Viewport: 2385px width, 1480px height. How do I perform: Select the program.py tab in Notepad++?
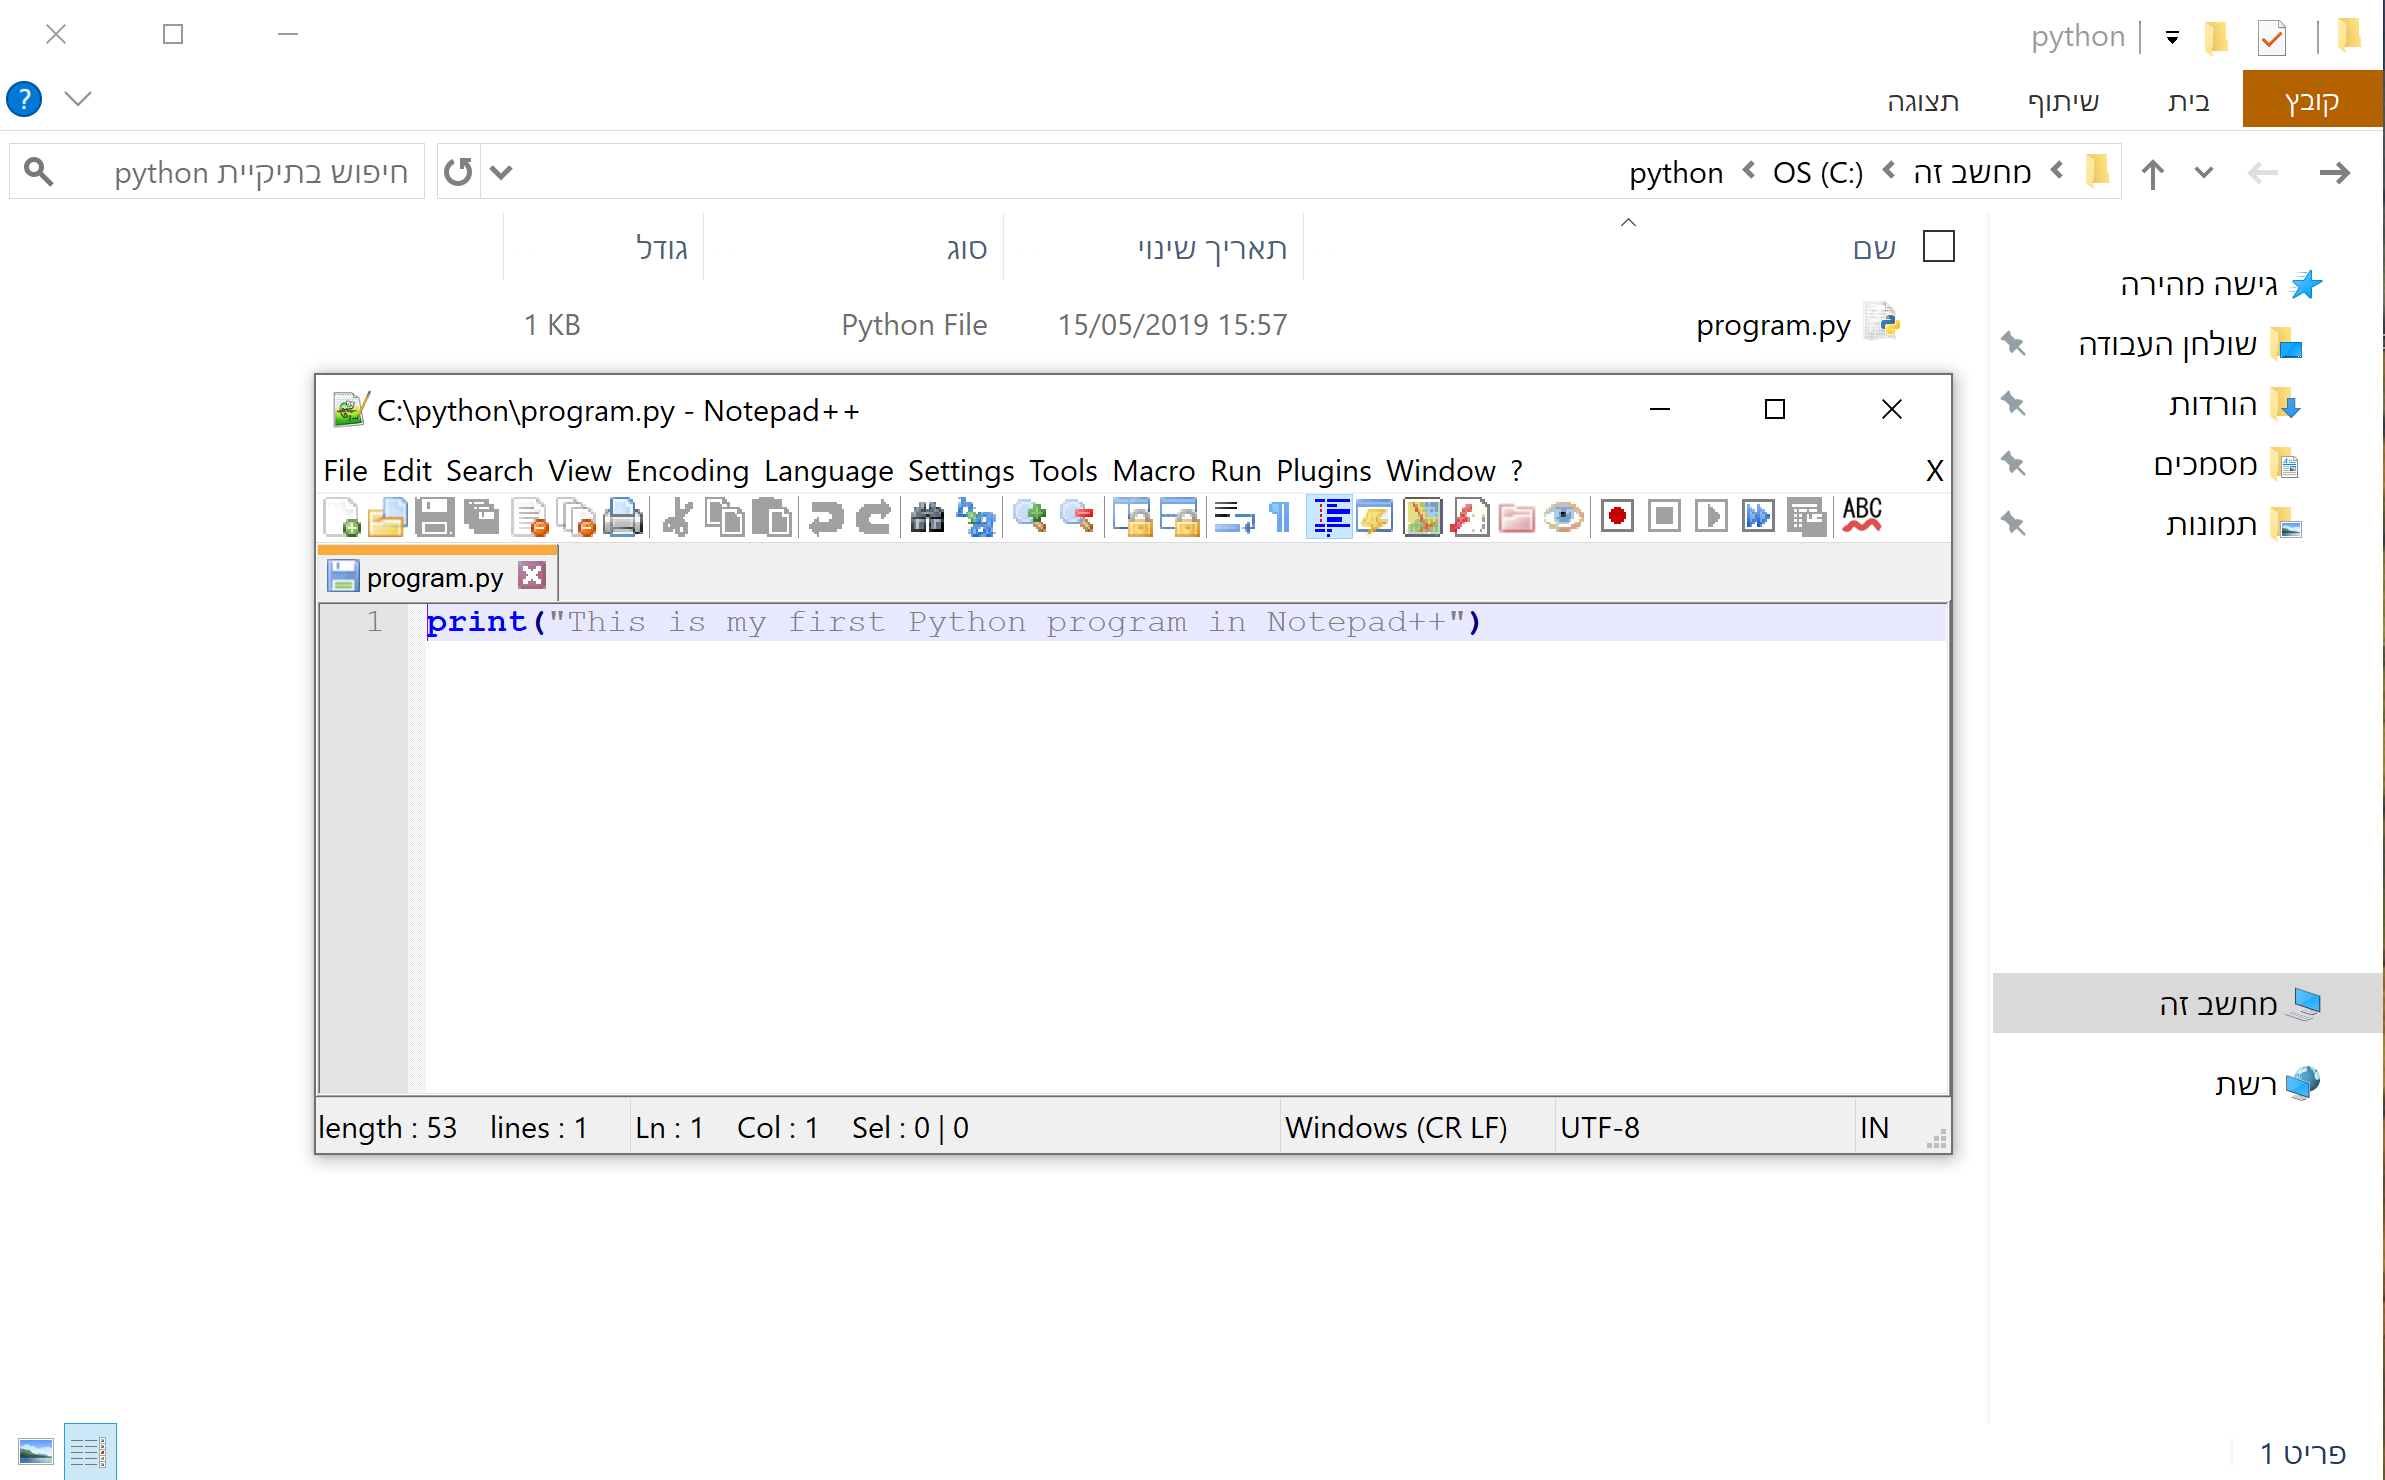pyautogui.click(x=435, y=577)
